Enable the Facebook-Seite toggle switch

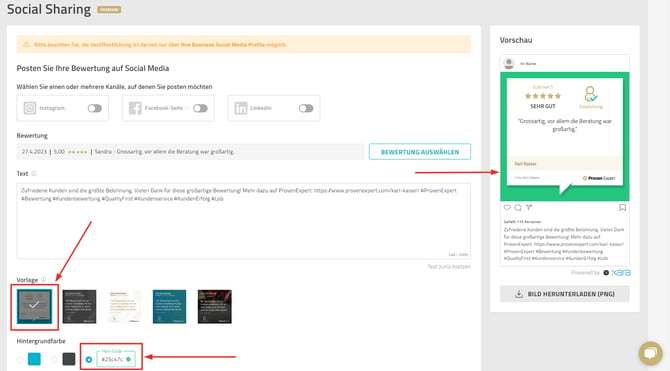click(x=200, y=108)
